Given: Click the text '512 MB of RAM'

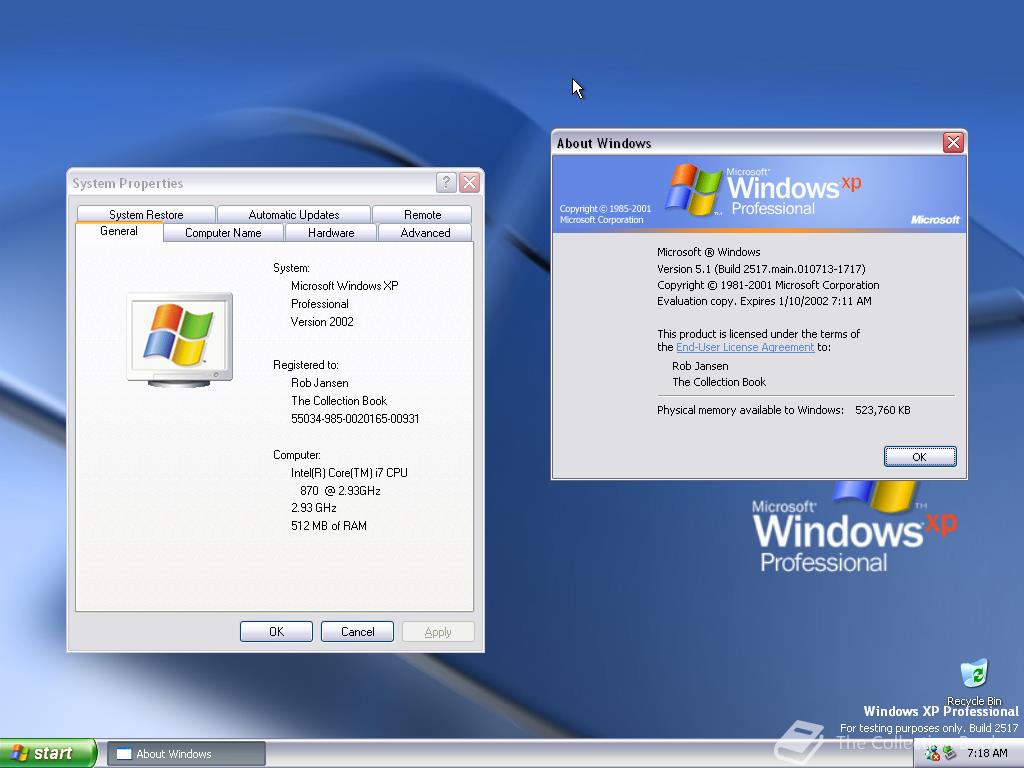Looking at the screenshot, I should click(328, 526).
